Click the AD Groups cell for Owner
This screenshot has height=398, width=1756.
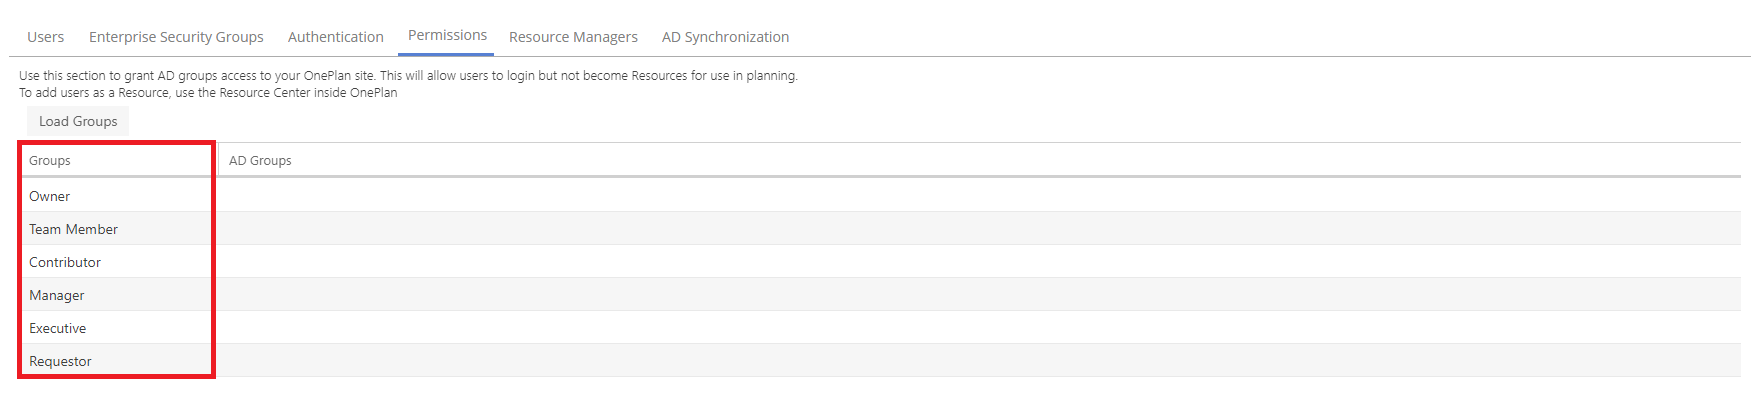(979, 196)
